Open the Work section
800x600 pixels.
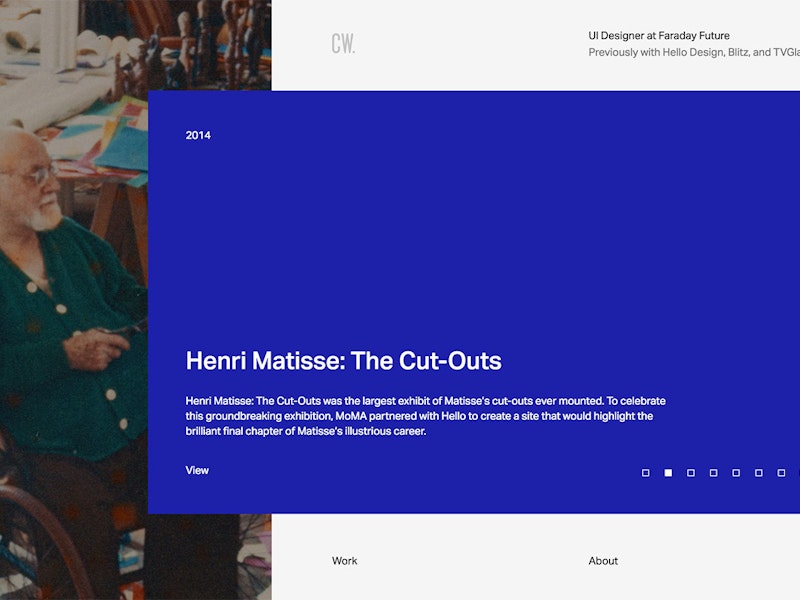click(x=344, y=561)
